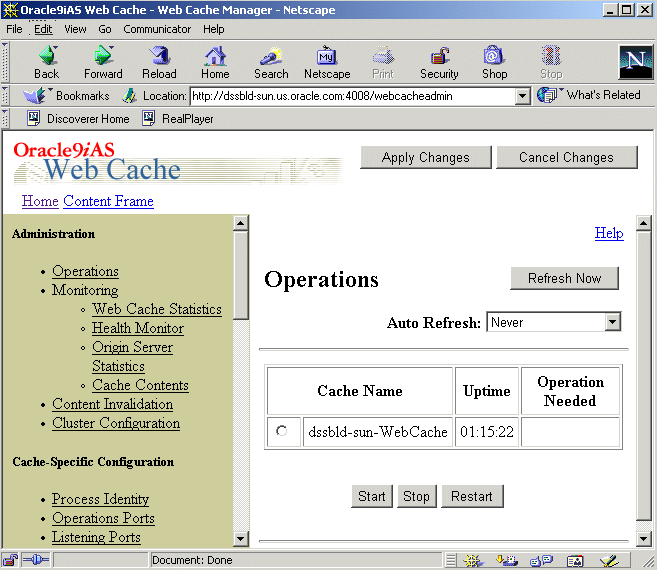657x570 pixels.
Task: Follow the Content Frame link
Action: [x=109, y=201]
